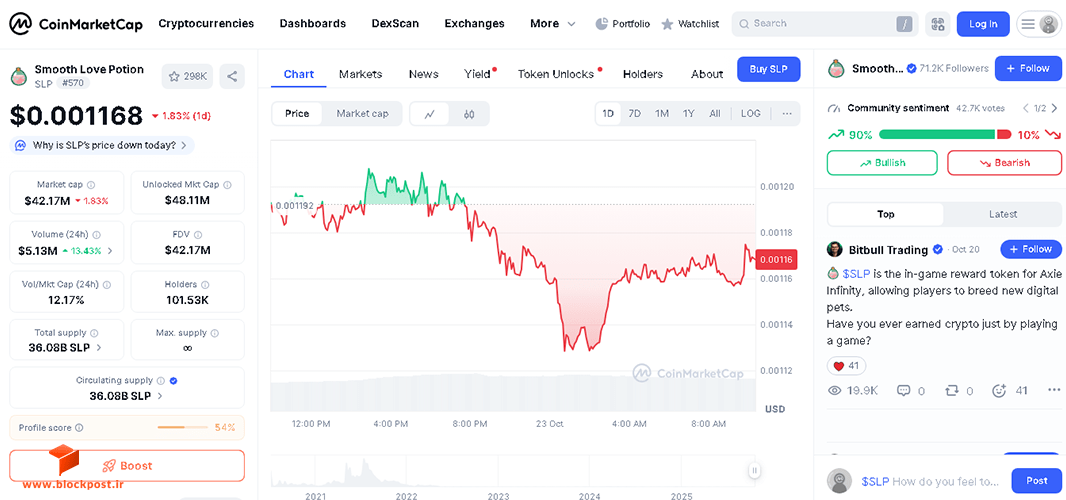Click Market cap info icon
Viewport: 1066px width, 500px height.
tap(91, 184)
